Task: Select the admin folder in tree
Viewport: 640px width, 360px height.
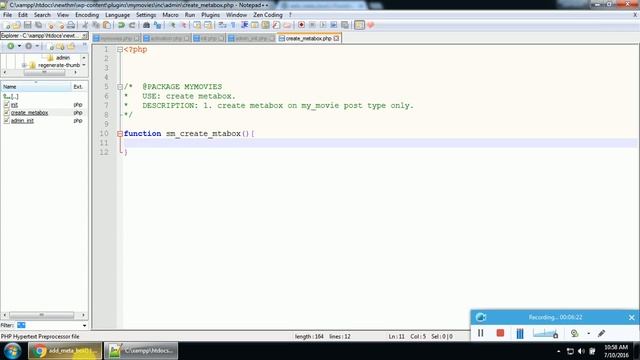Action: (x=62, y=58)
